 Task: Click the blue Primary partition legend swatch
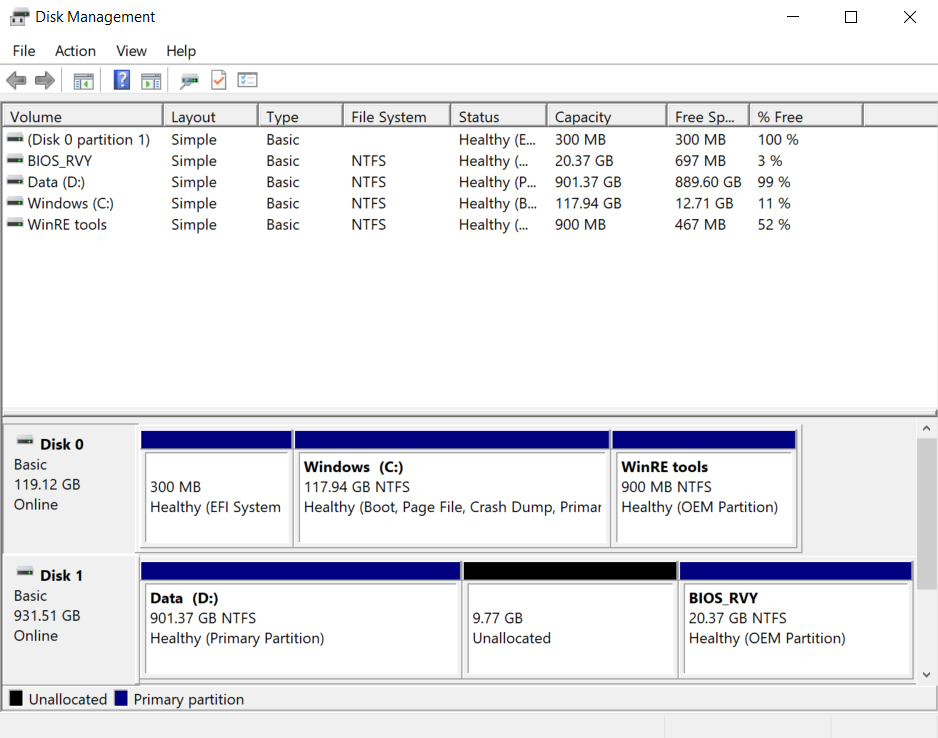(121, 699)
